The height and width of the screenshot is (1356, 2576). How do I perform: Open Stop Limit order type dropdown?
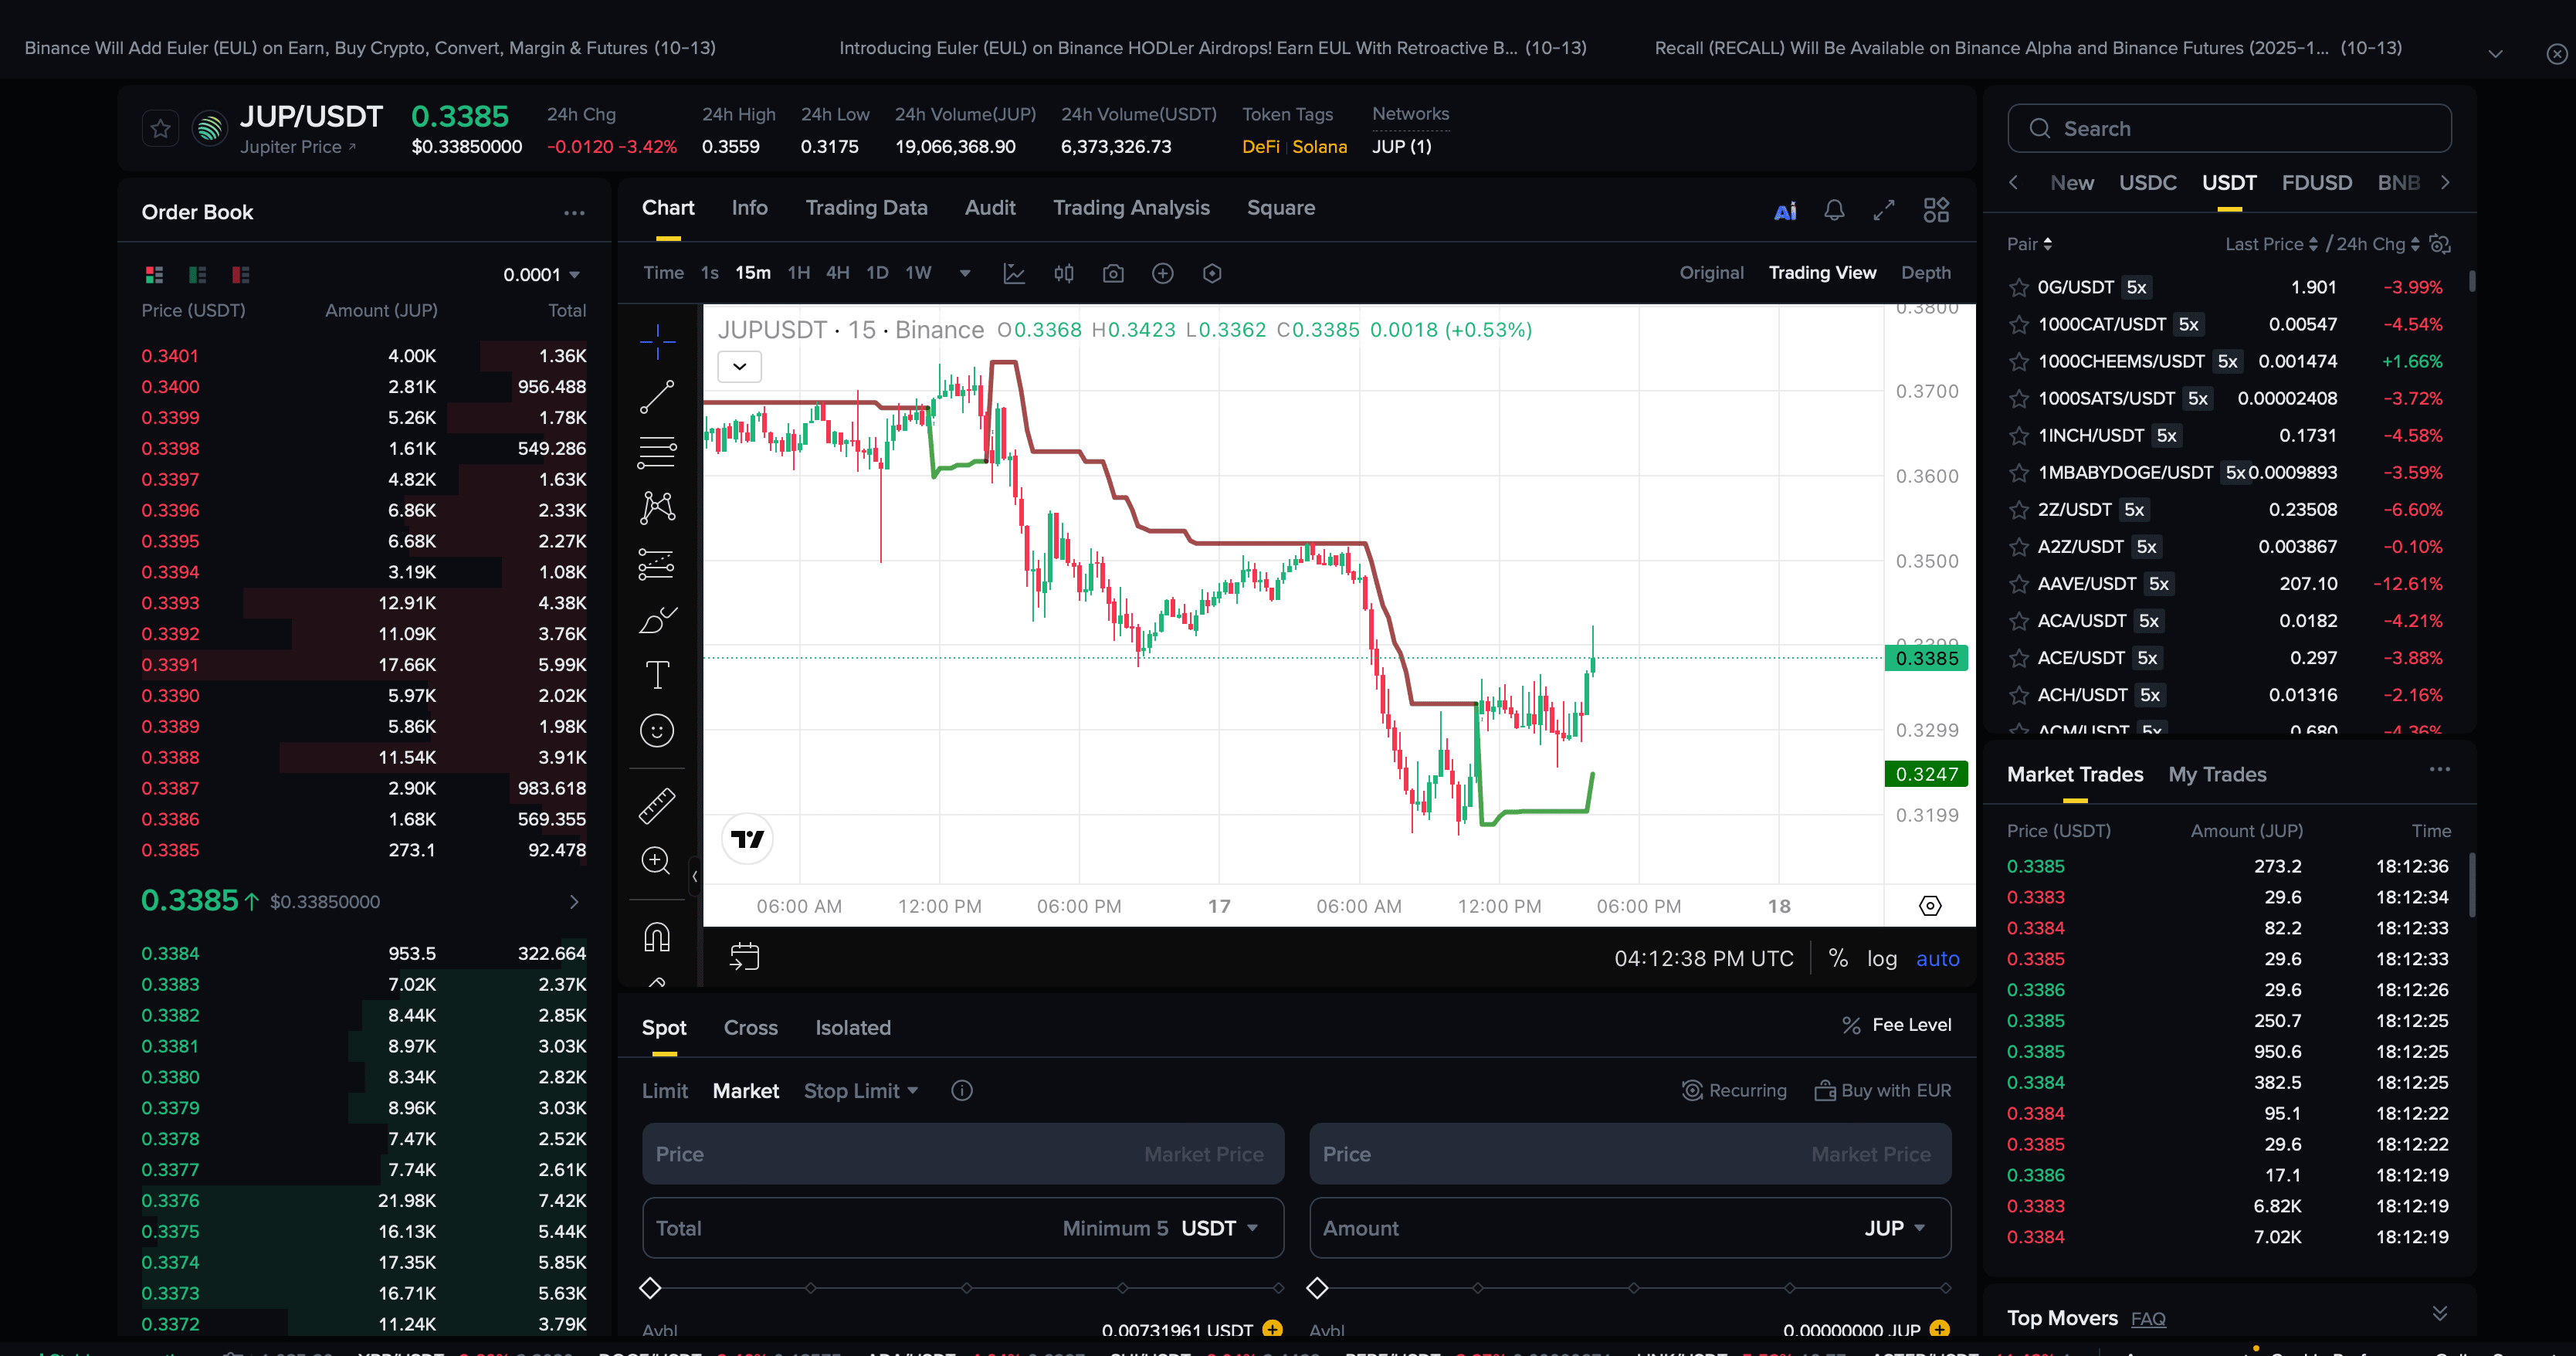(861, 1091)
